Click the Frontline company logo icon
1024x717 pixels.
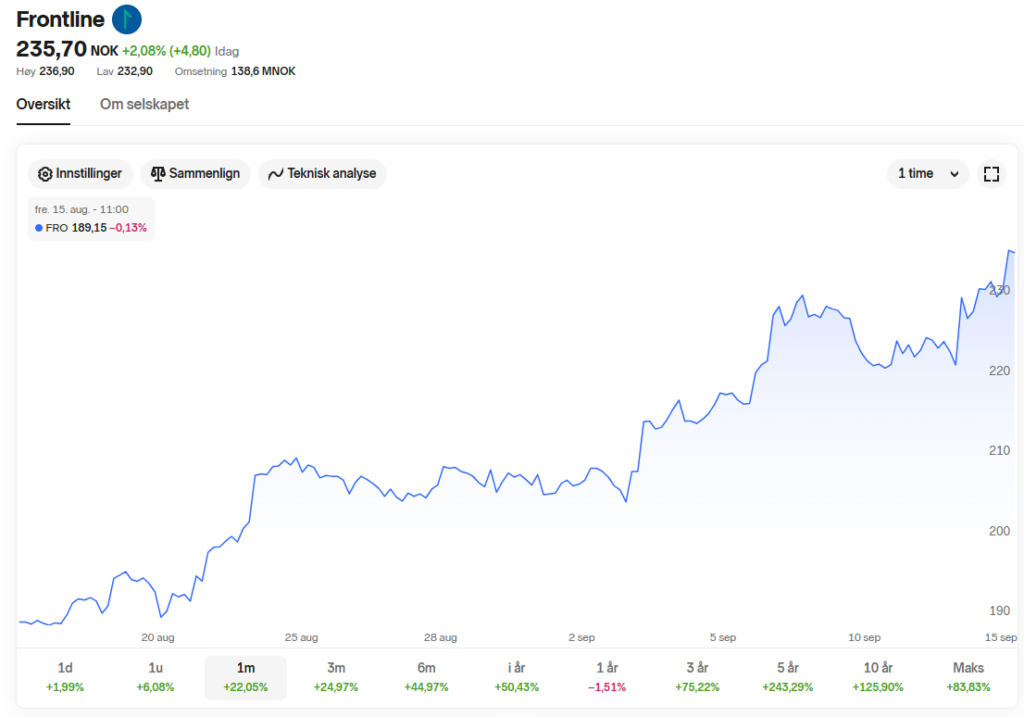pos(127,18)
